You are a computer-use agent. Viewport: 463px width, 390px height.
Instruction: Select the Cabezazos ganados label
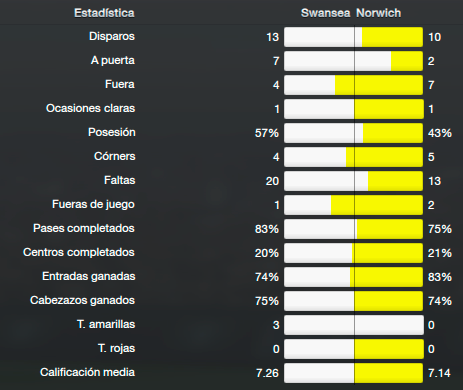point(82,300)
